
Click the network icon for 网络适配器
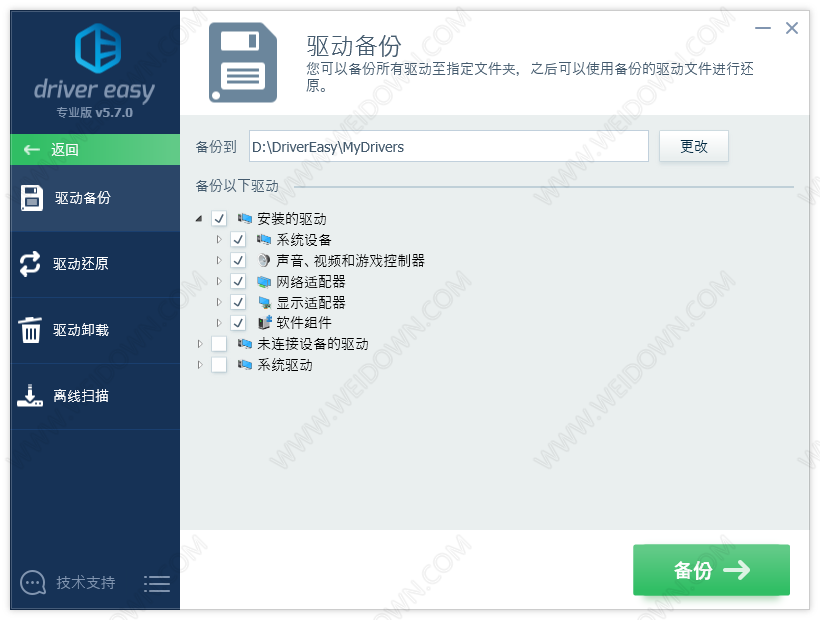(264, 282)
